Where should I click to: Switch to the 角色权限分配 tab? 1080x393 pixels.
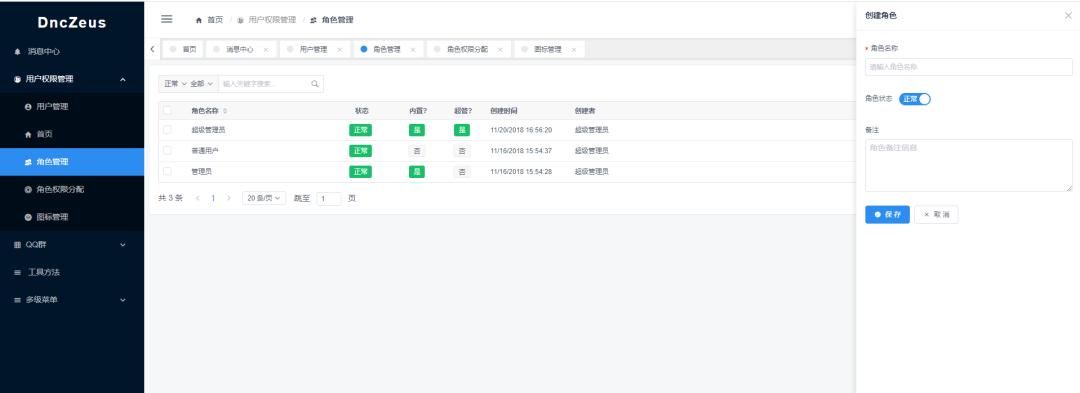coord(468,50)
